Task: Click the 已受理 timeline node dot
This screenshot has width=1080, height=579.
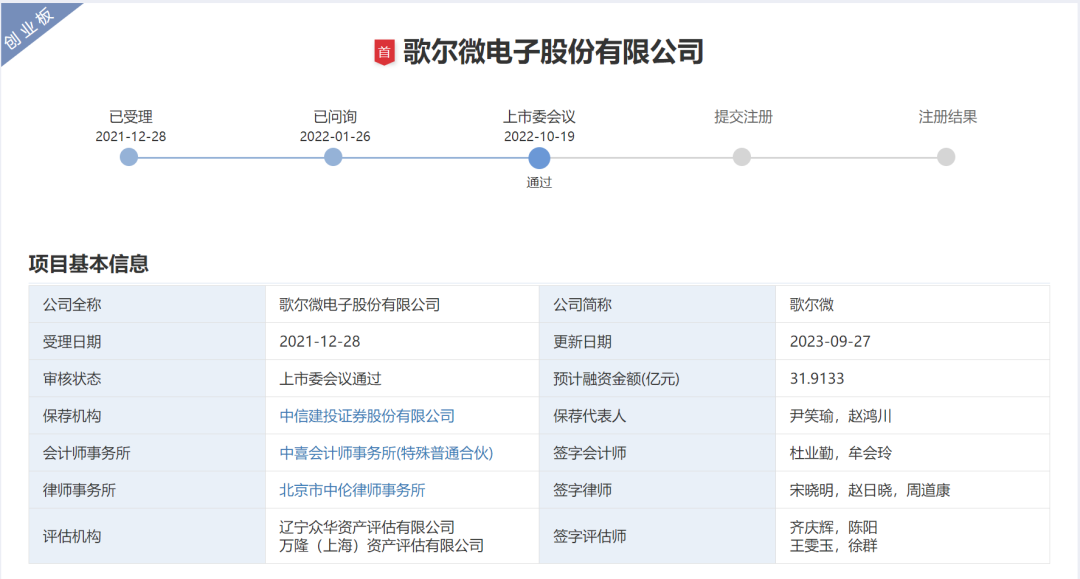Action: [128, 156]
